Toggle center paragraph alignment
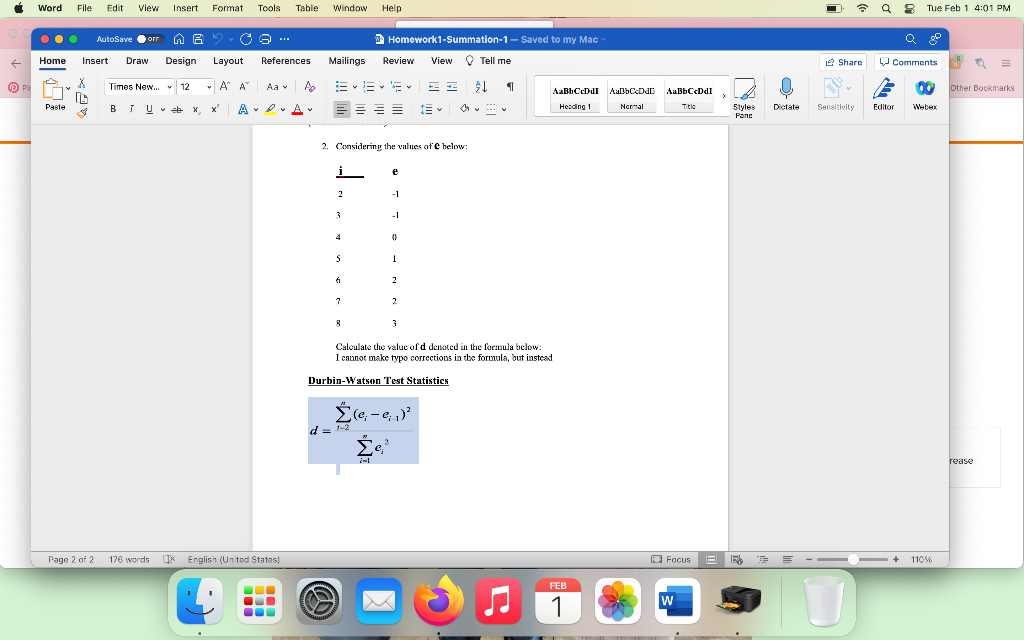1024x640 pixels. pyautogui.click(x=361, y=108)
